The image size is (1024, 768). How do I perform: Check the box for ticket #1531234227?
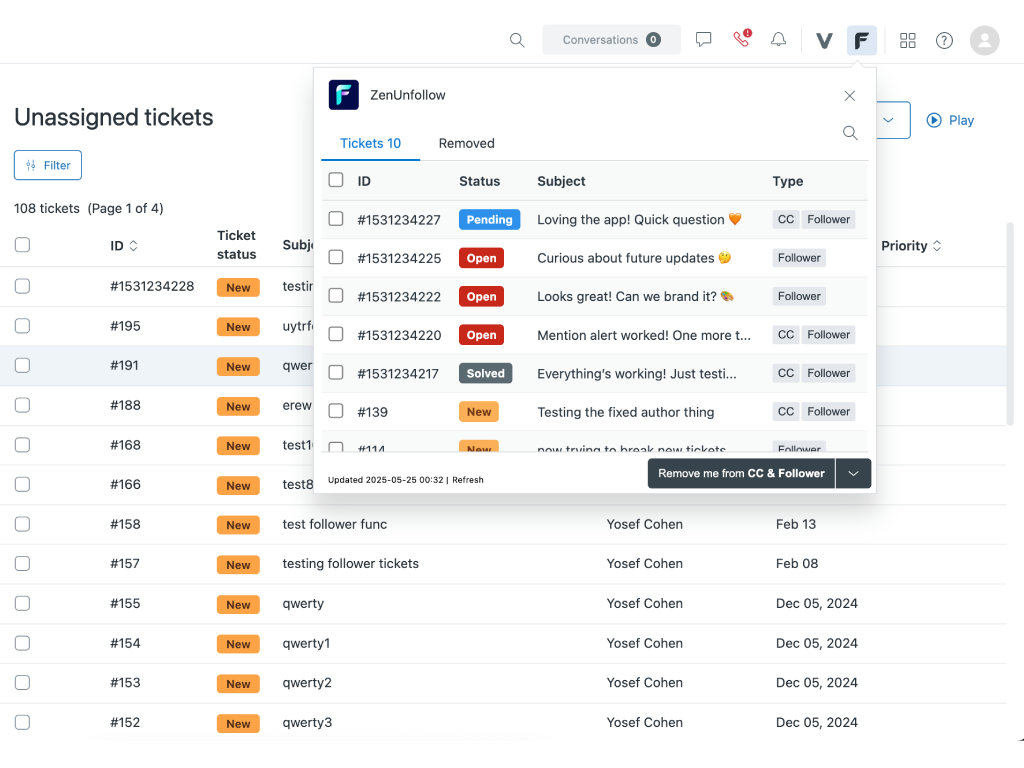336,219
